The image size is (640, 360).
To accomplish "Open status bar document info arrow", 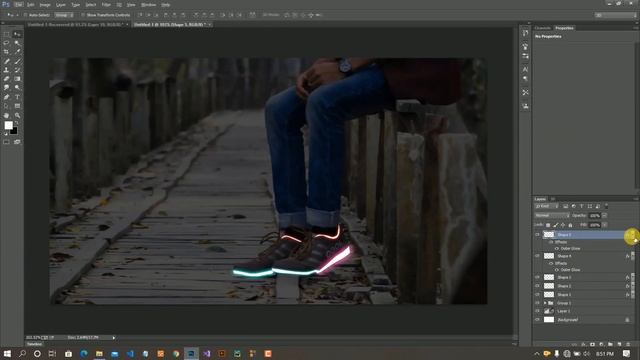I will [x=113, y=338].
